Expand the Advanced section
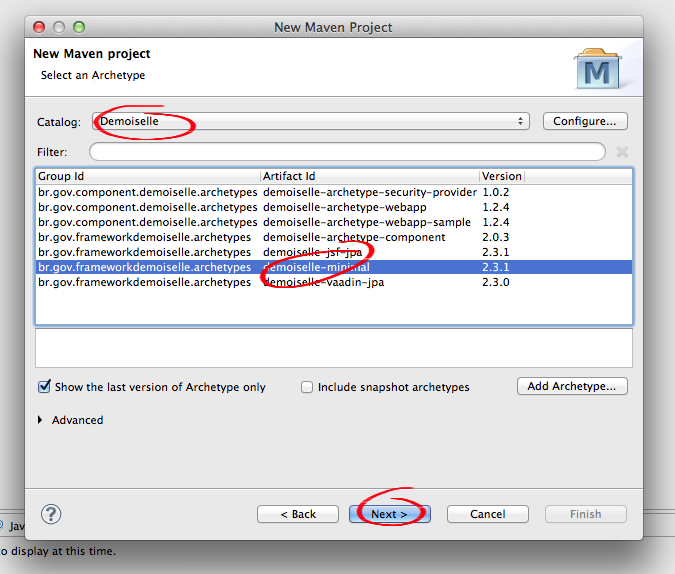This screenshot has width=675, height=574. (x=40, y=420)
